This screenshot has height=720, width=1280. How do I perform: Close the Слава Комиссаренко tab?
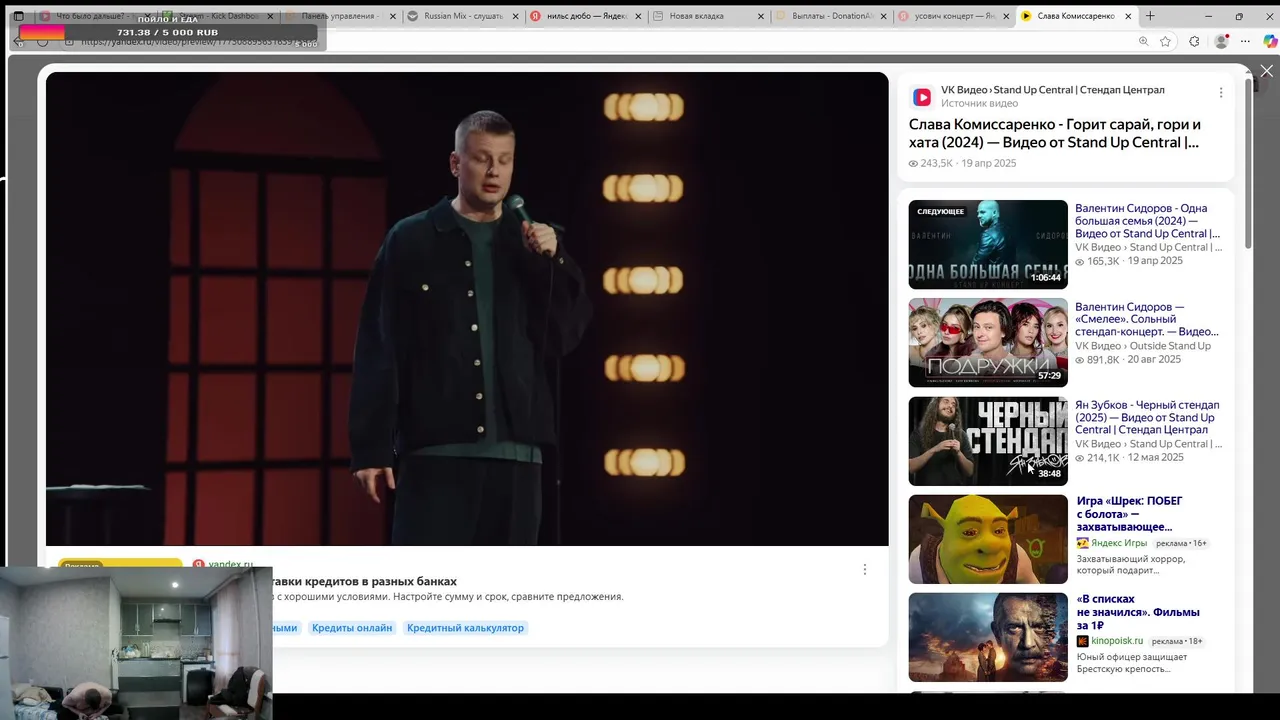[x=1128, y=16]
